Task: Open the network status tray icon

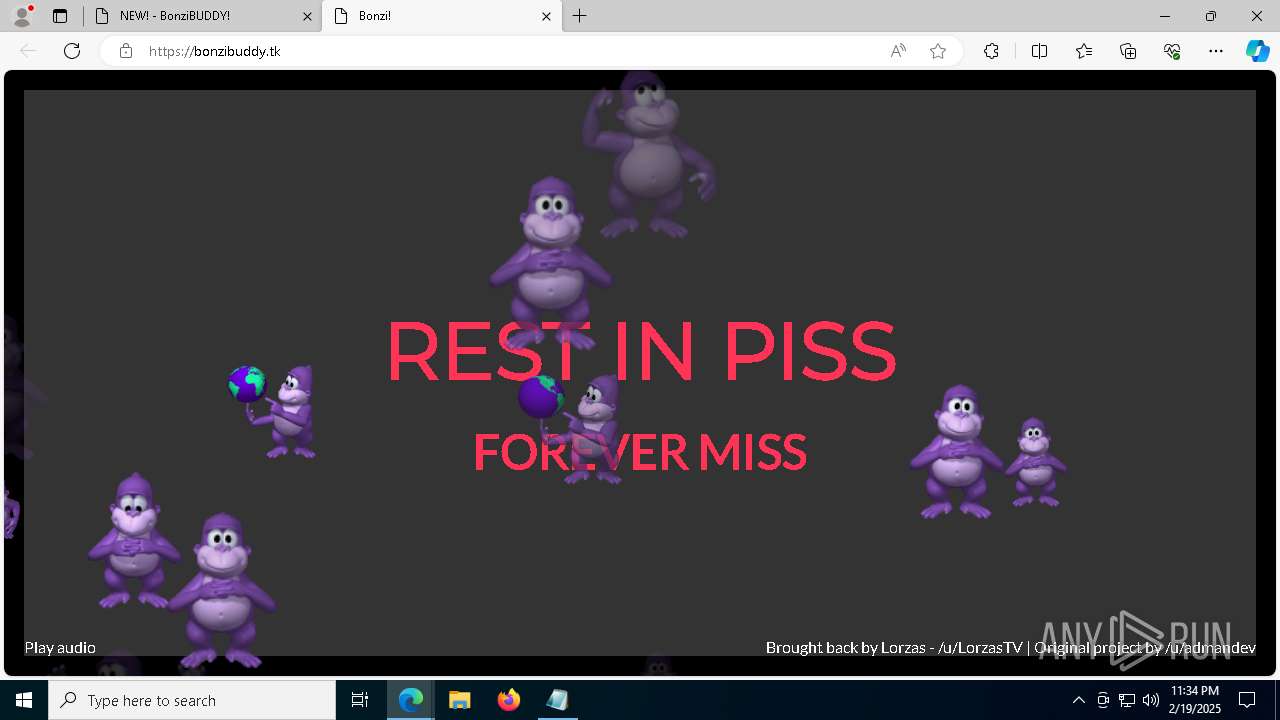Action: click(x=1127, y=700)
